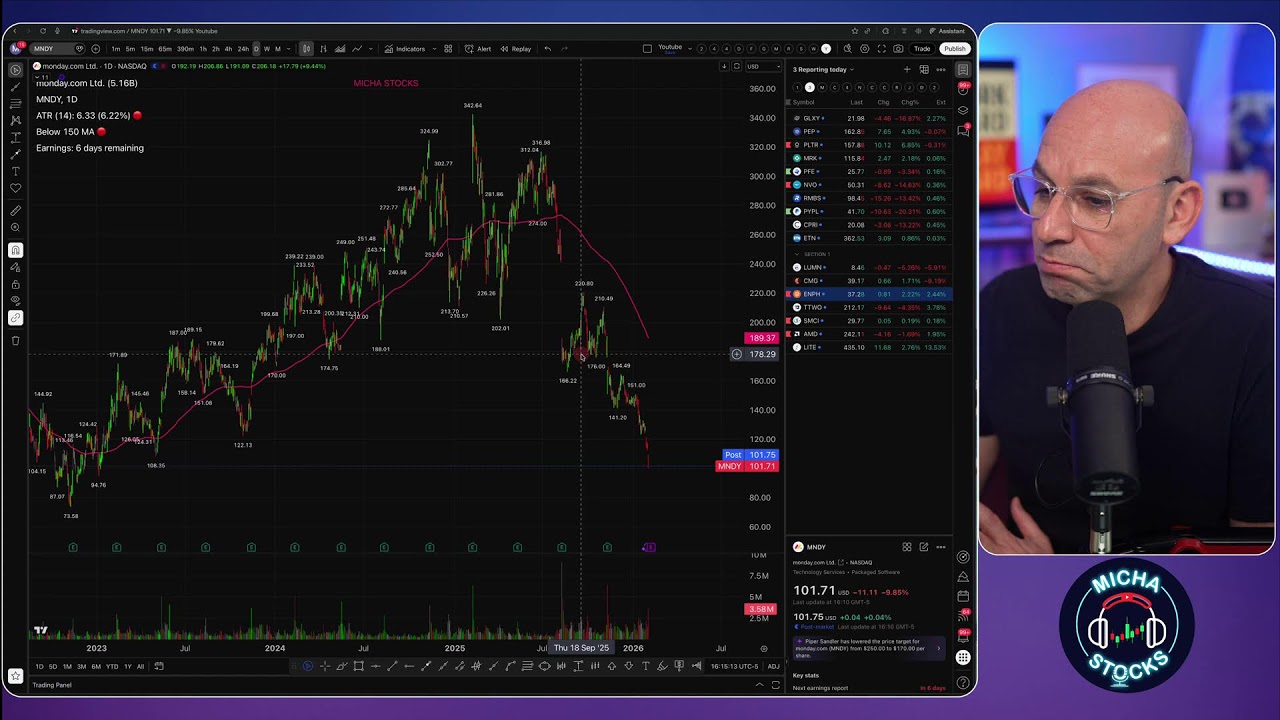Sort watchlist by Last column
Image resolution: width=1280 pixels, height=720 pixels.
pos(856,102)
